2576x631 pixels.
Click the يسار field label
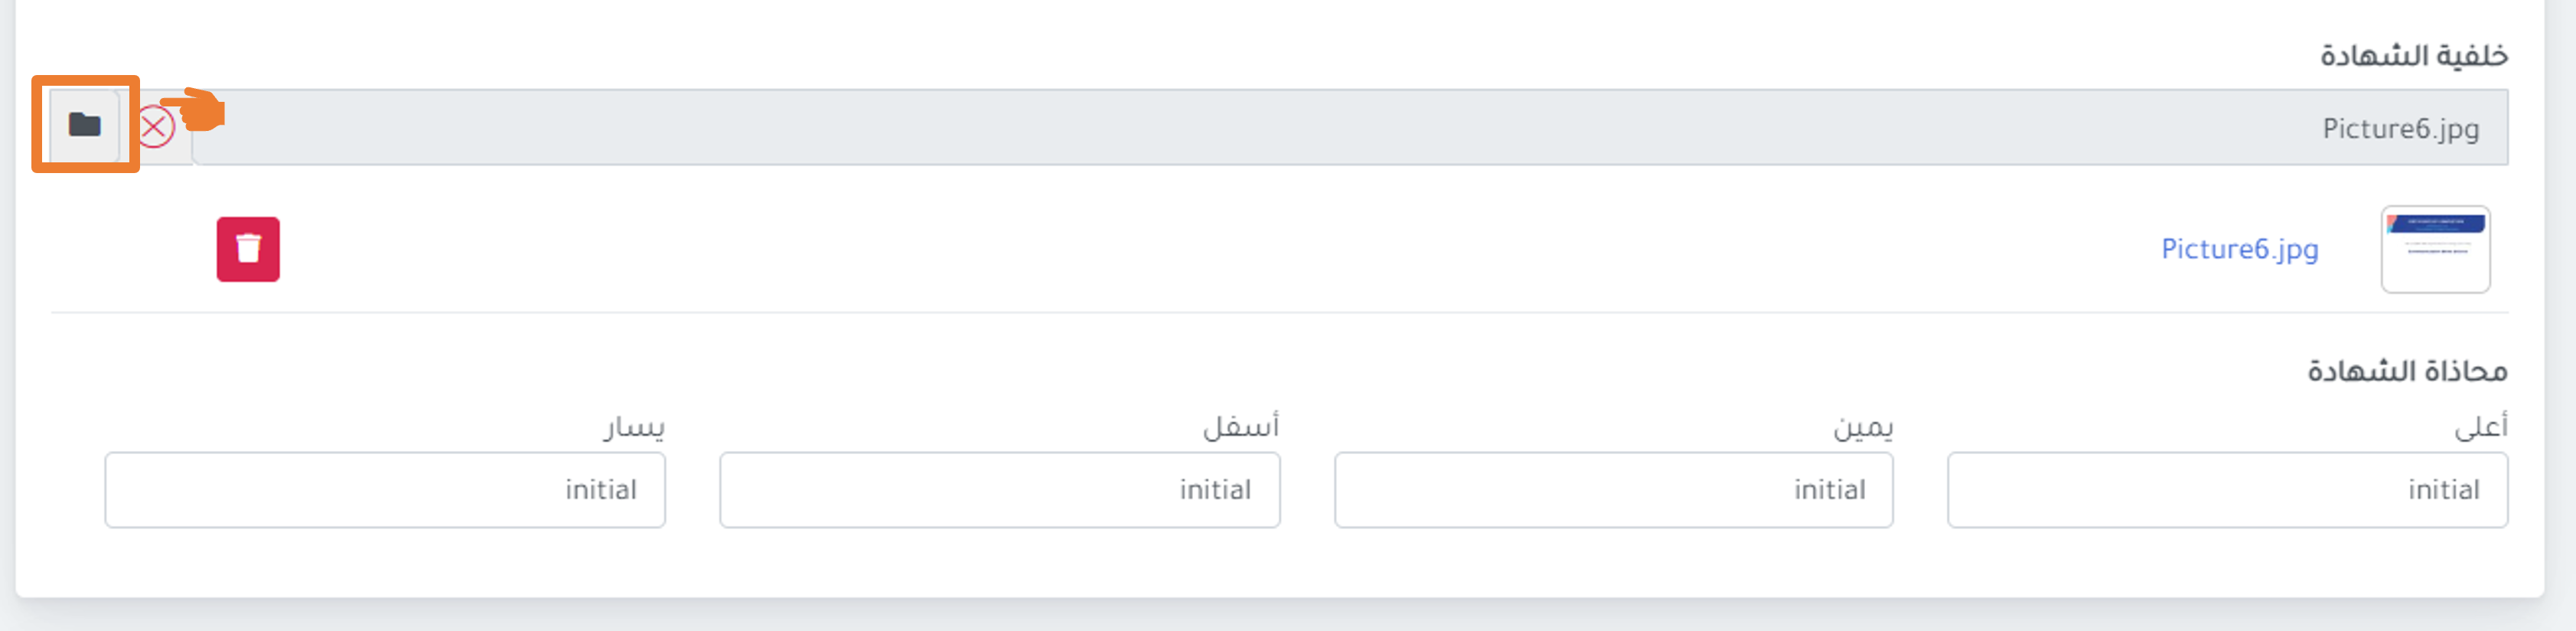pos(634,427)
